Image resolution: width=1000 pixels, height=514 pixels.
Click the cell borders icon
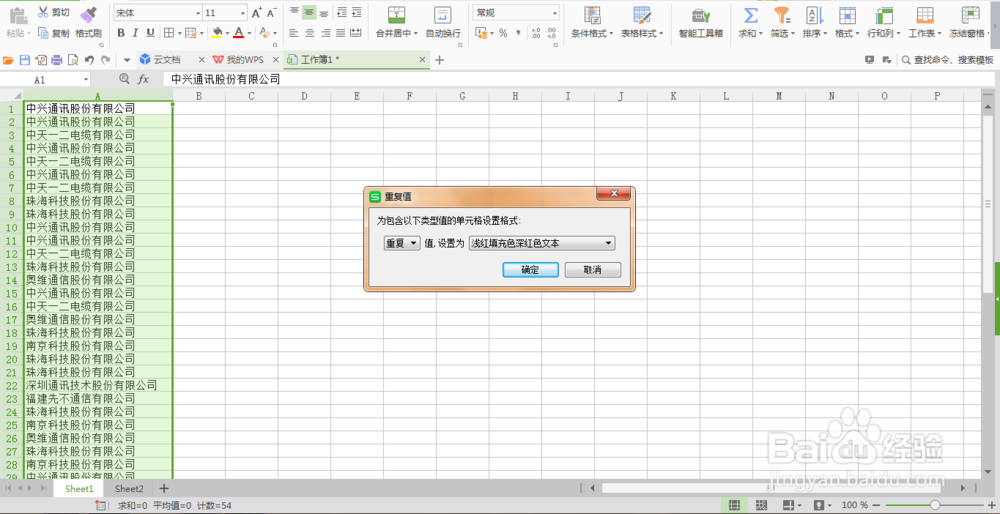pyautogui.click(x=169, y=33)
